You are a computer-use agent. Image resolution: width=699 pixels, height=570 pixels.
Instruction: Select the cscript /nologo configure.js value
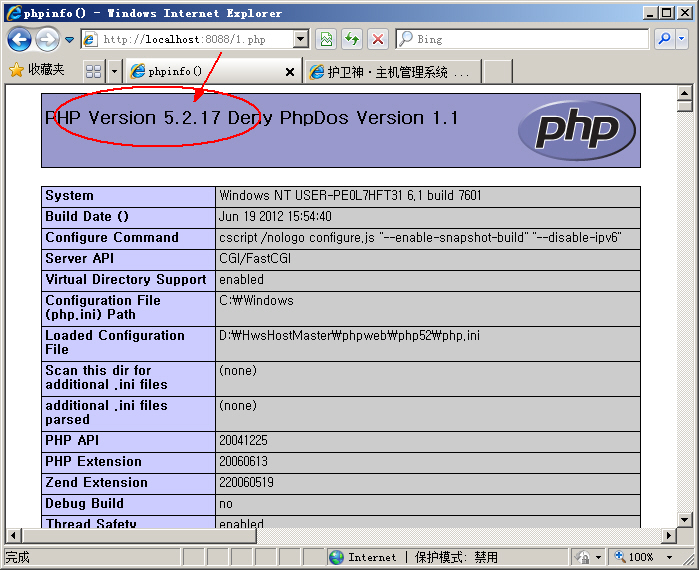pos(420,238)
